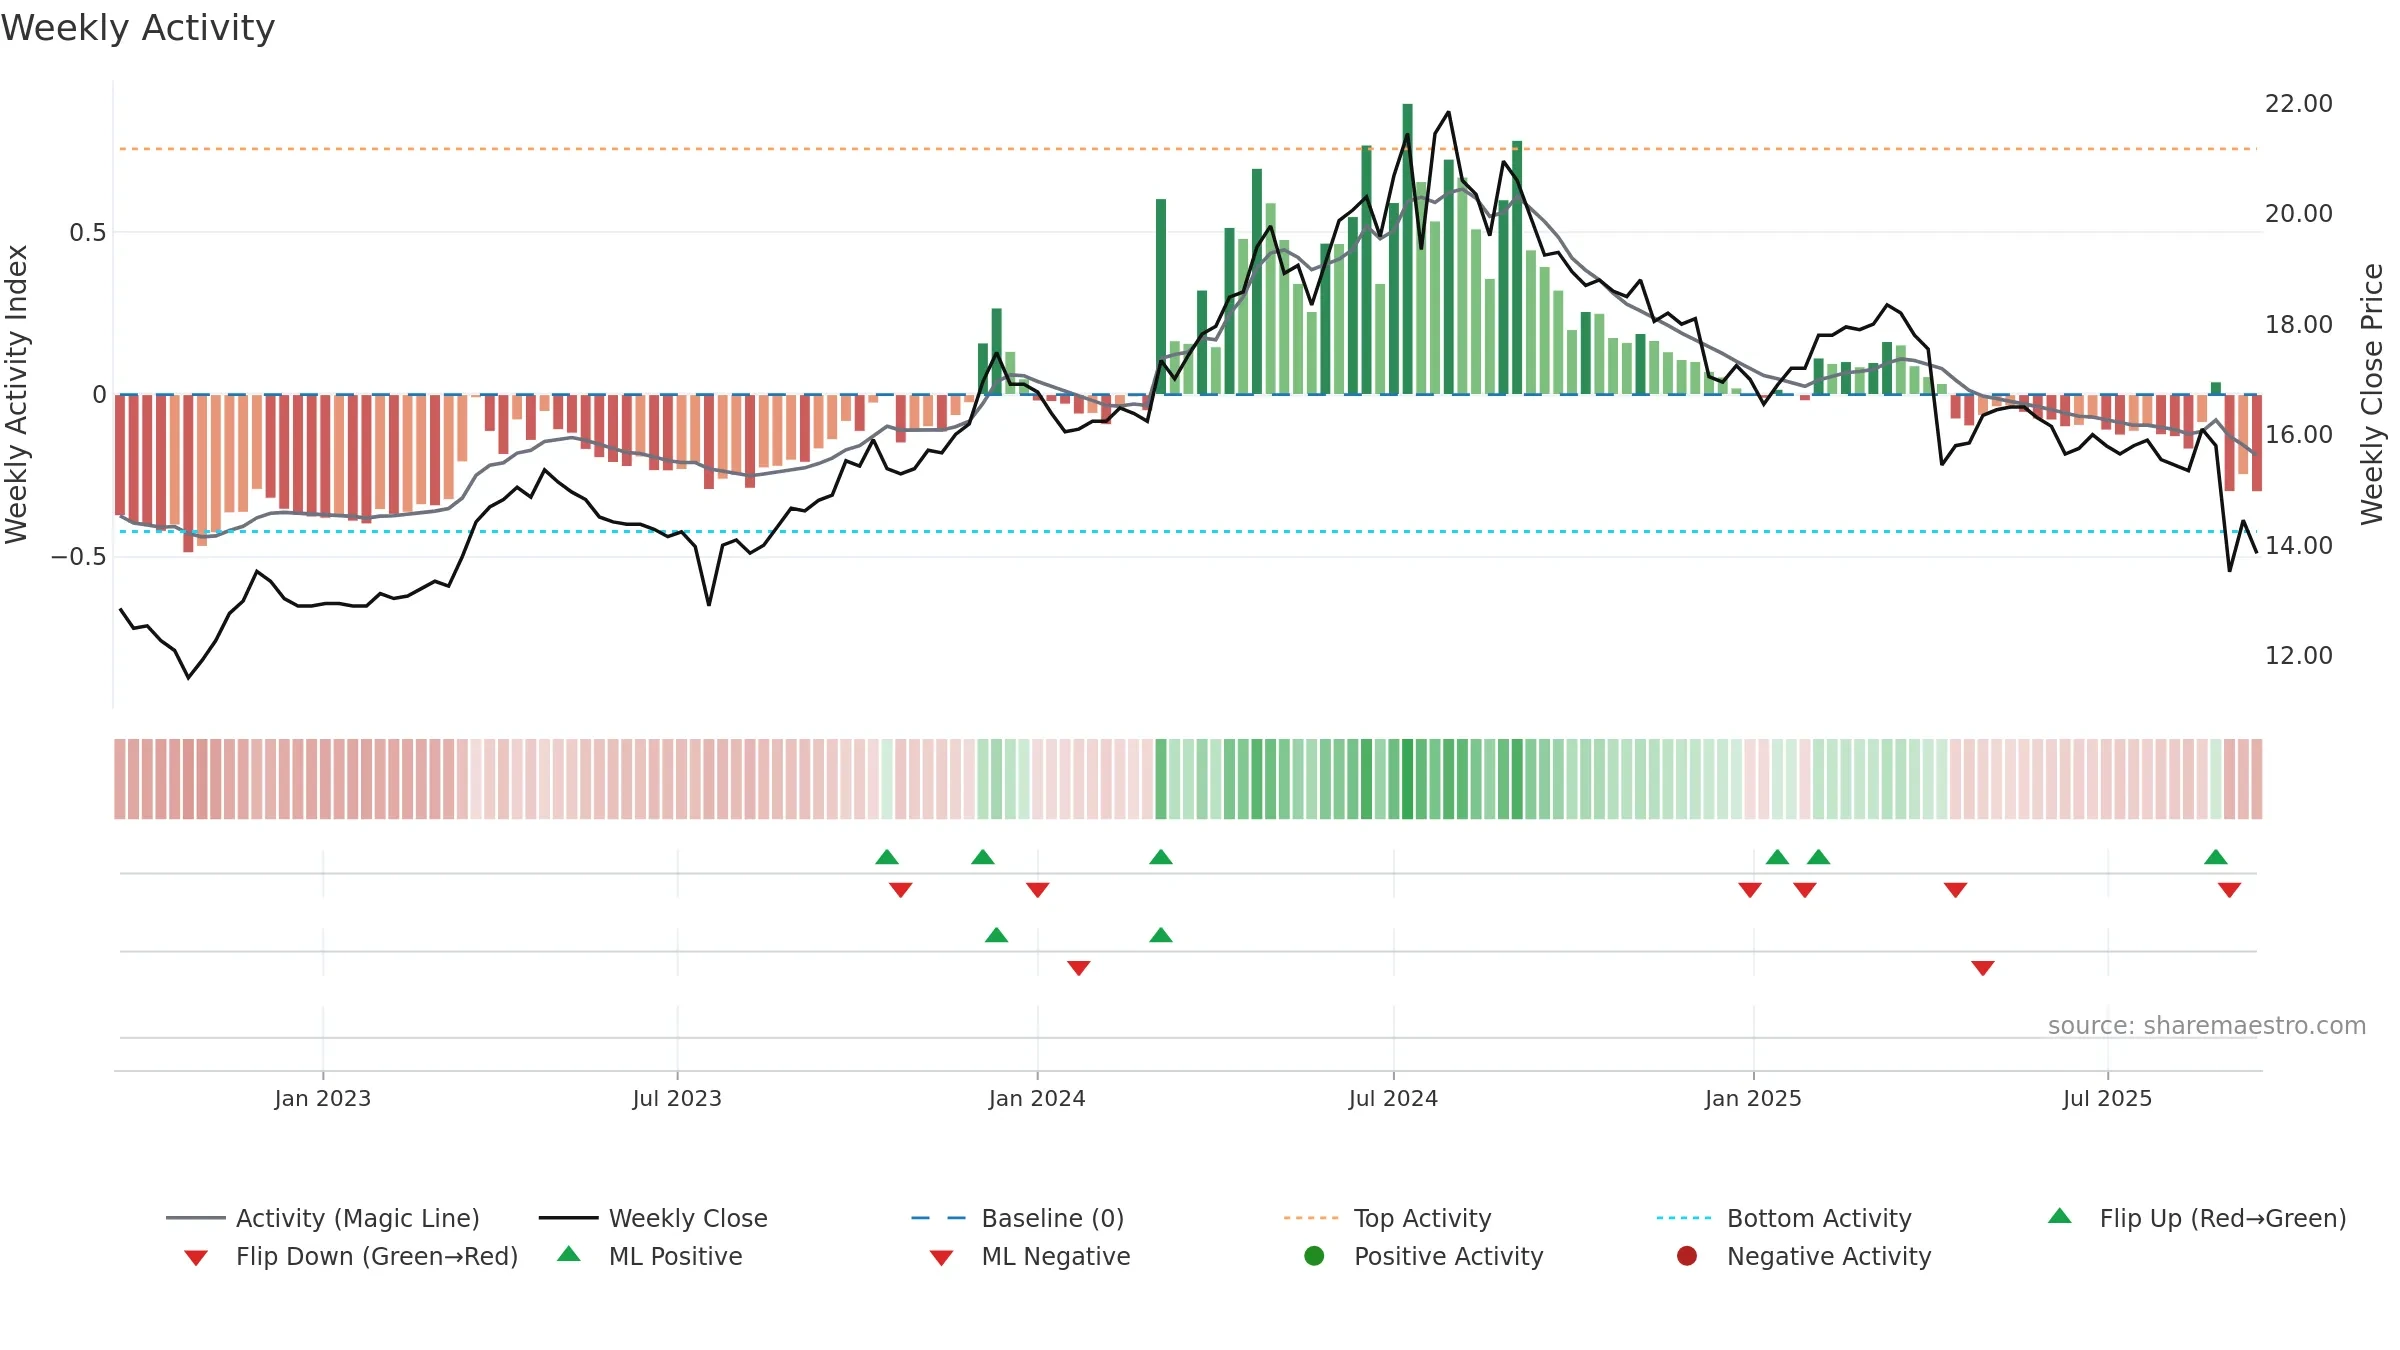The height and width of the screenshot is (1350, 2400).
Task: Click the Negative Activity red circle legend icon
Action: 1687,1255
